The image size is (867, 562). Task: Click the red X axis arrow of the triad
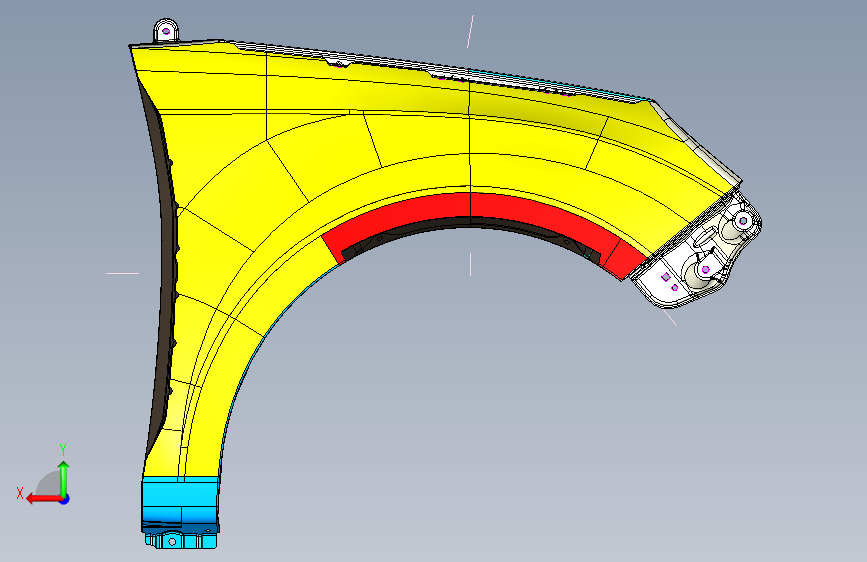[44, 499]
